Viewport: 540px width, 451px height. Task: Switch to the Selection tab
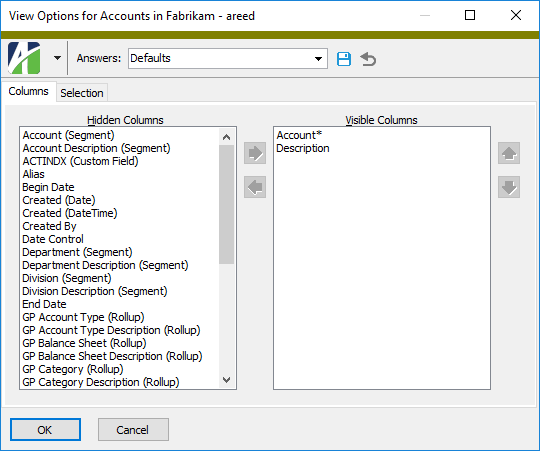coord(82,93)
